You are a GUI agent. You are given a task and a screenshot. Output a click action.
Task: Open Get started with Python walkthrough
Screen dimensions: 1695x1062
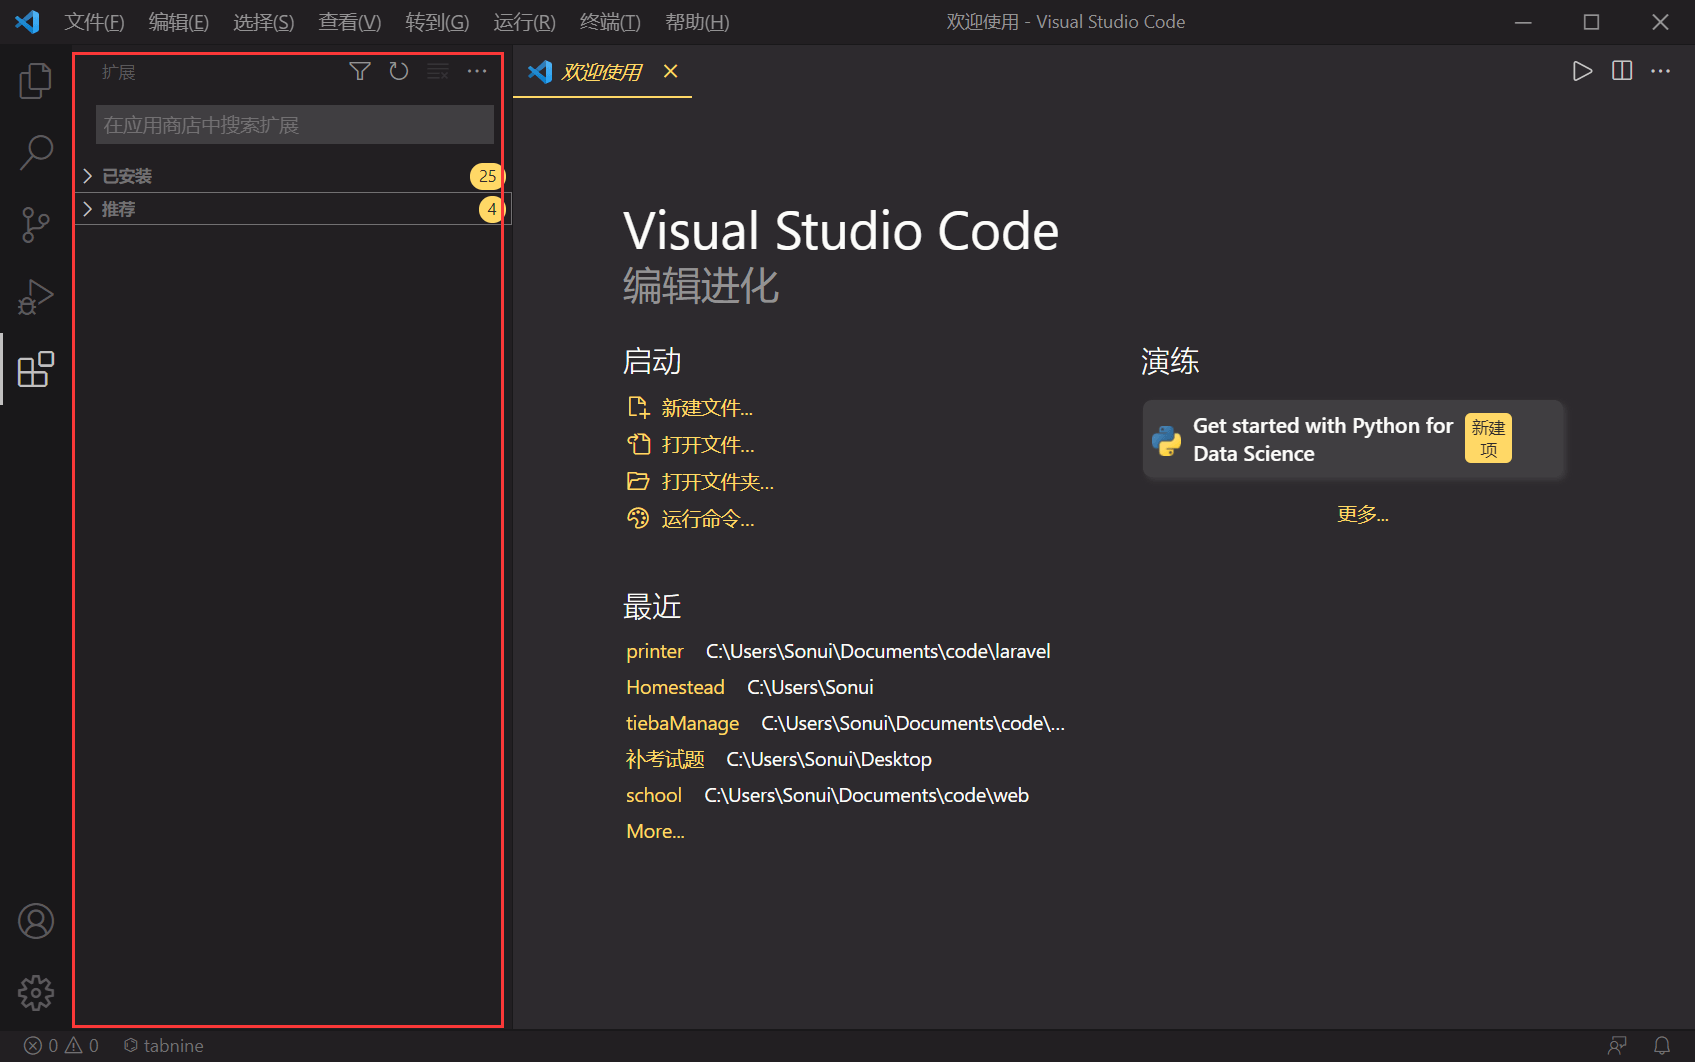pos(1354,440)
